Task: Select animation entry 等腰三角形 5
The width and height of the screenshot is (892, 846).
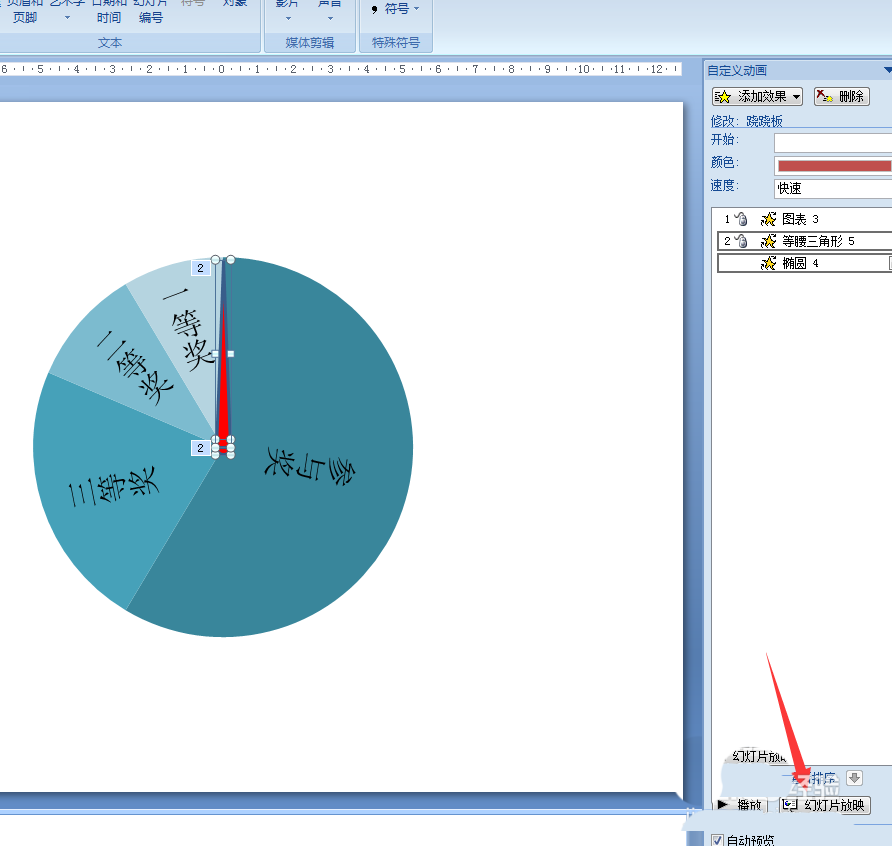Action: click(x=803, y=241)
